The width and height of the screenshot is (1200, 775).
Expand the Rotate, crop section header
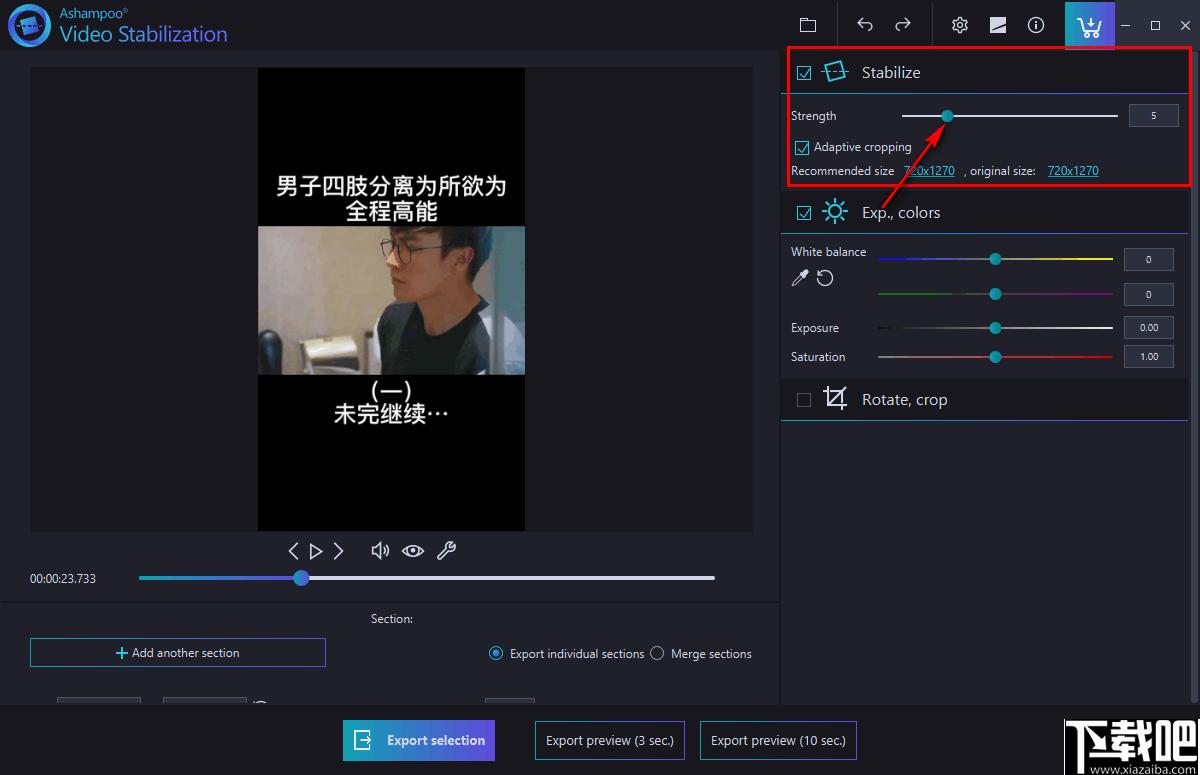point(985,400)
